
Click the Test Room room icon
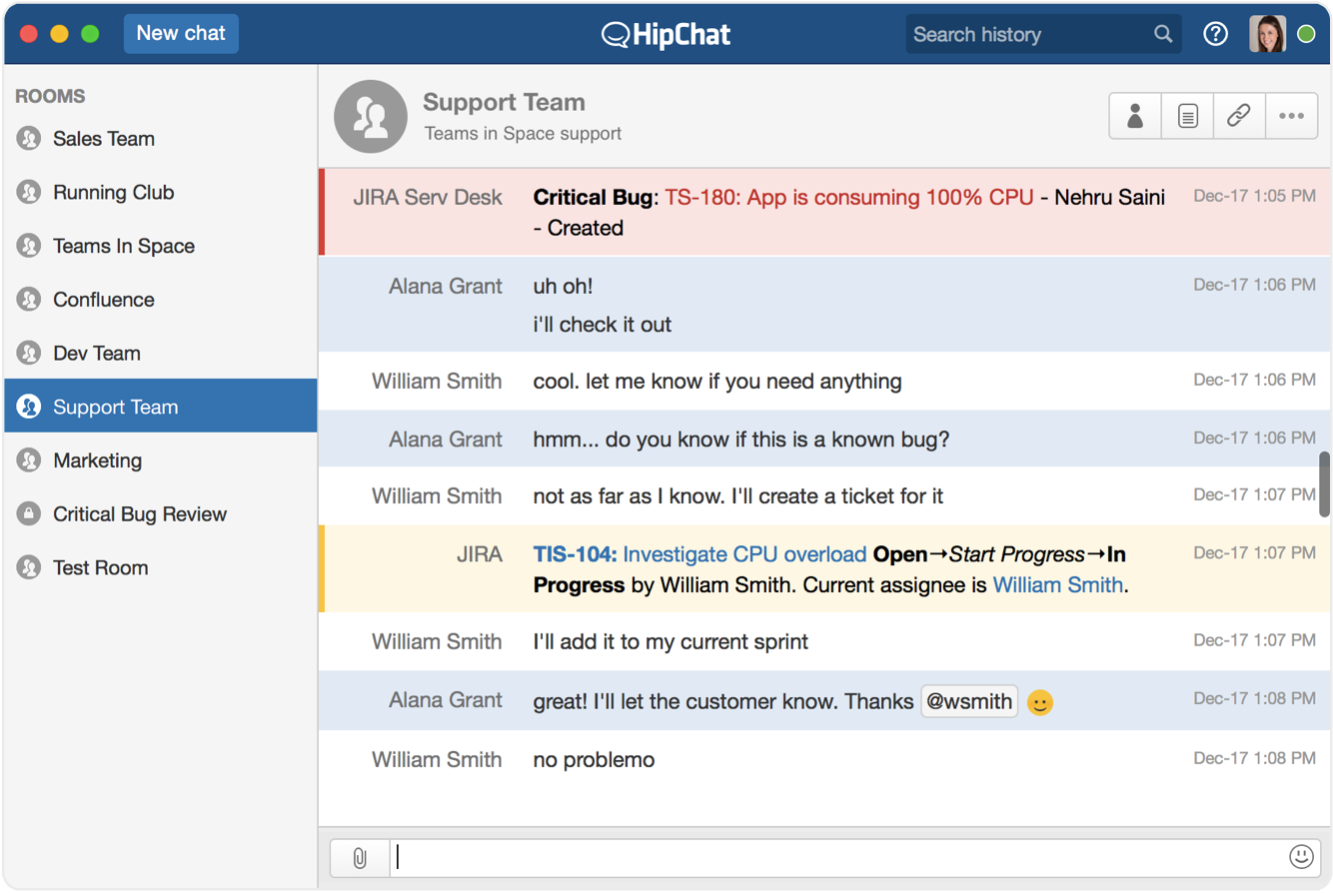[29, 568]
